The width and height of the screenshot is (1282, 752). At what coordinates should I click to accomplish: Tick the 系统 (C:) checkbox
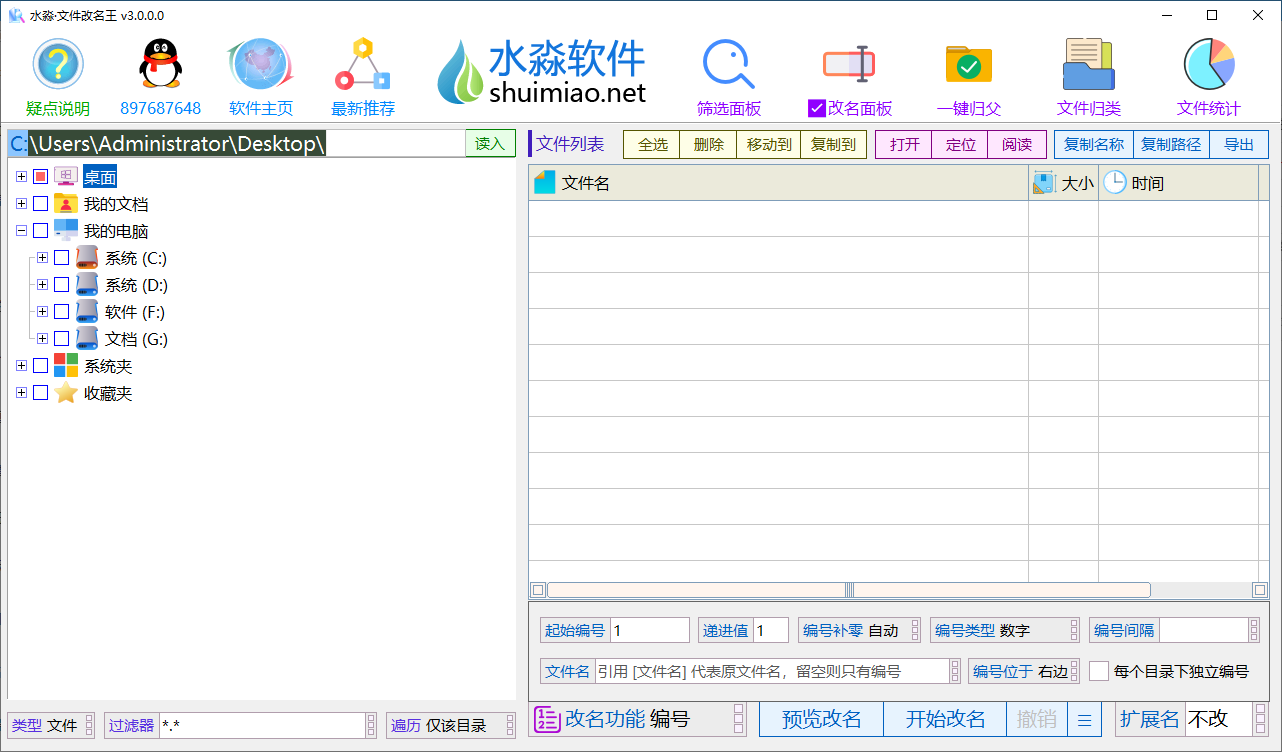click(62, 258)
